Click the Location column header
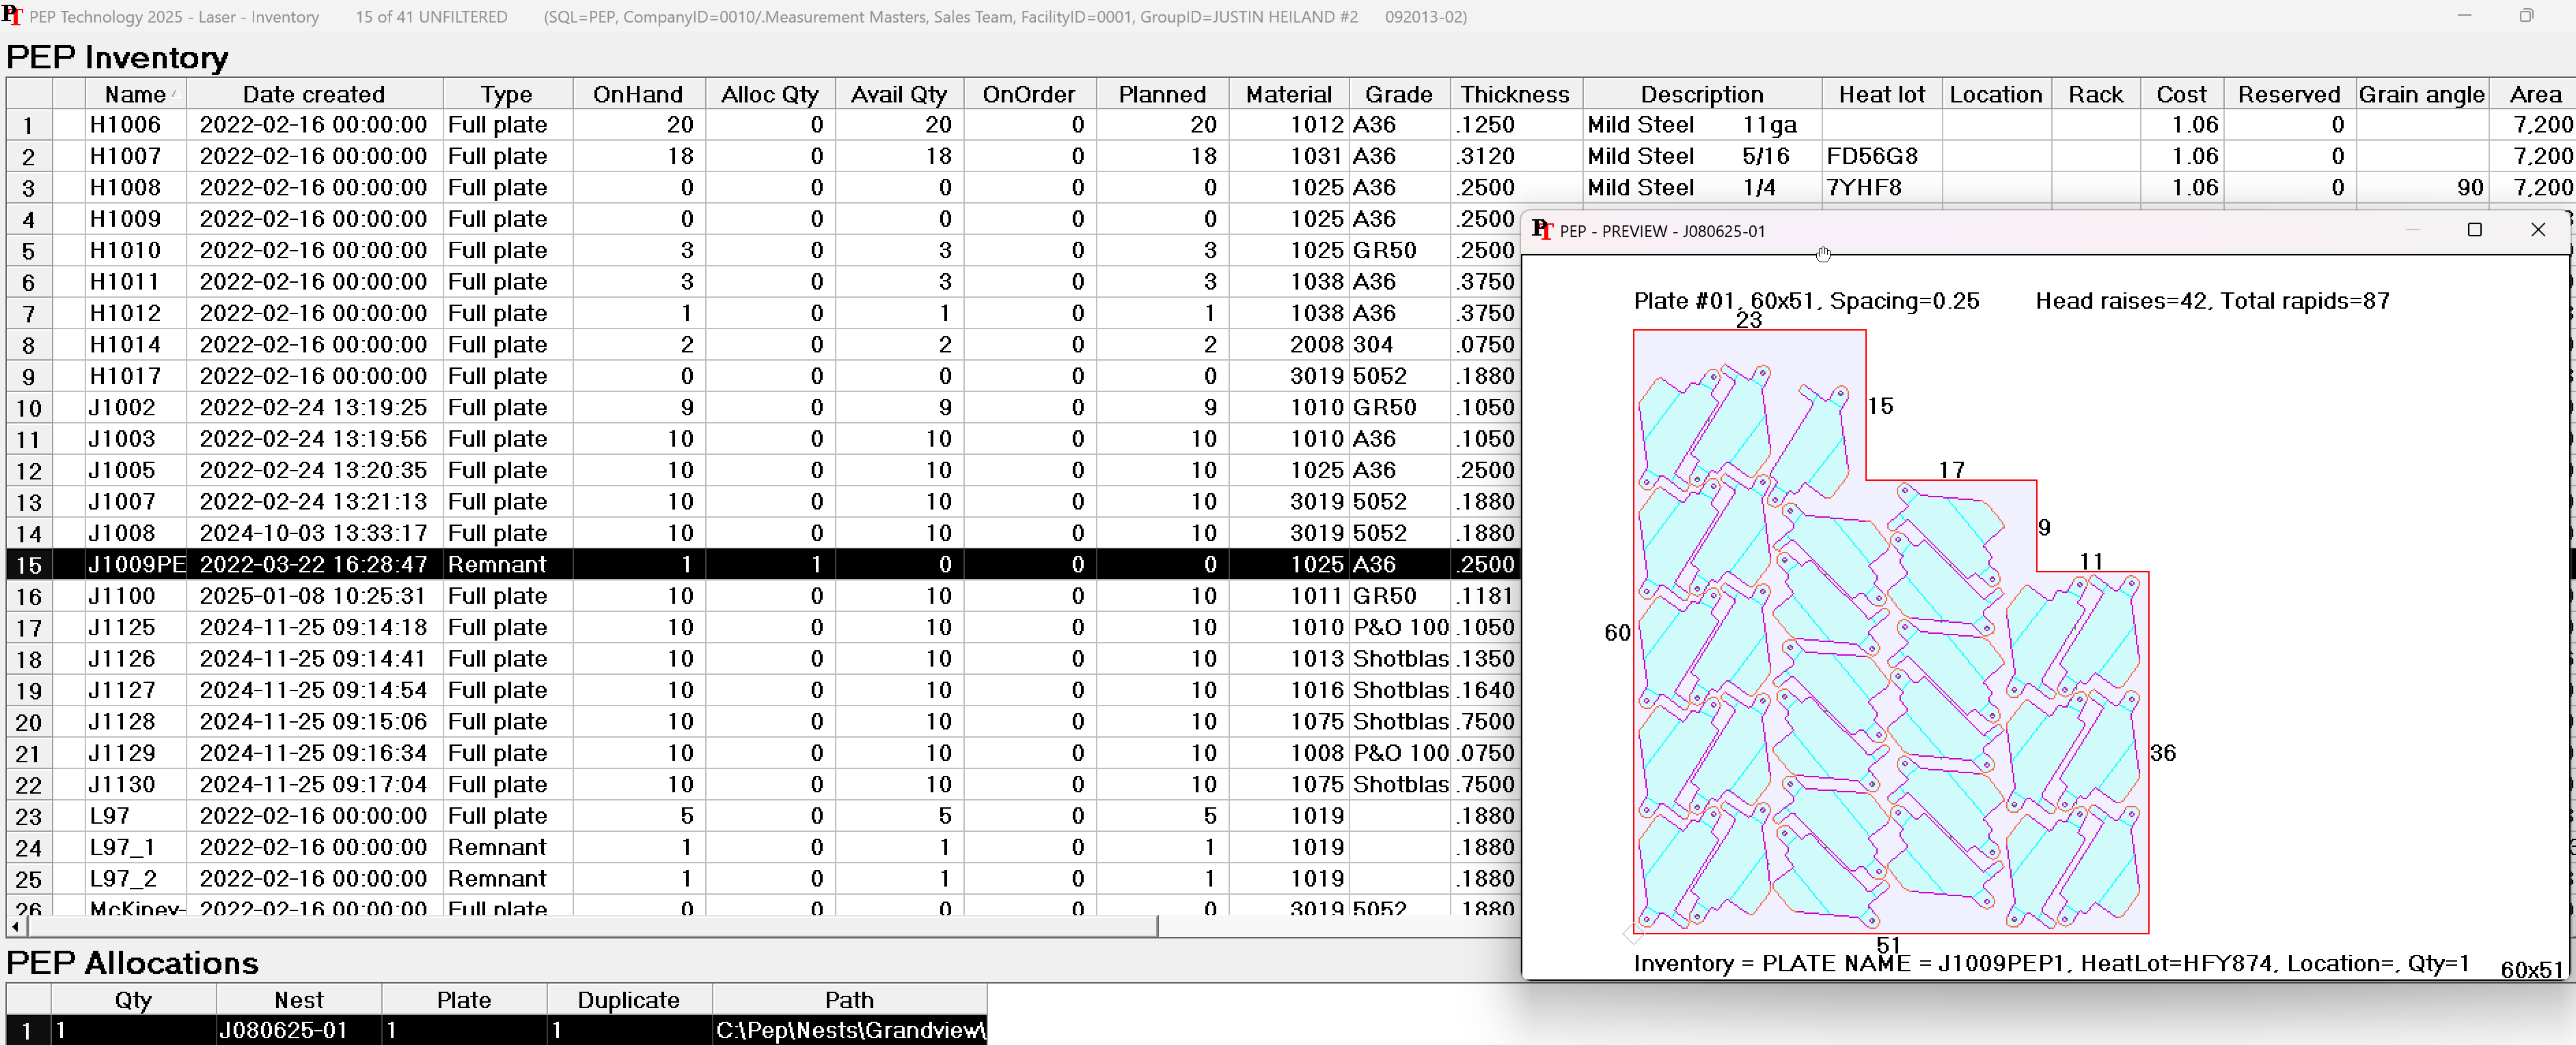 (x=1996, y=94)
